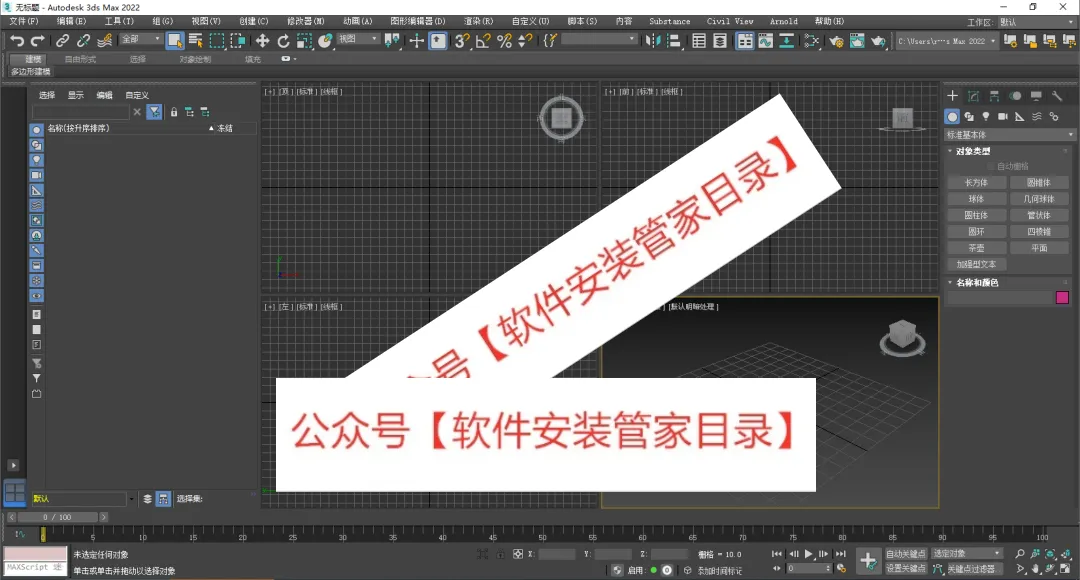This screenshot has height=580, width=1080.
Task: Switch to the Modify command panel tab
Action: tap(973, 96)
